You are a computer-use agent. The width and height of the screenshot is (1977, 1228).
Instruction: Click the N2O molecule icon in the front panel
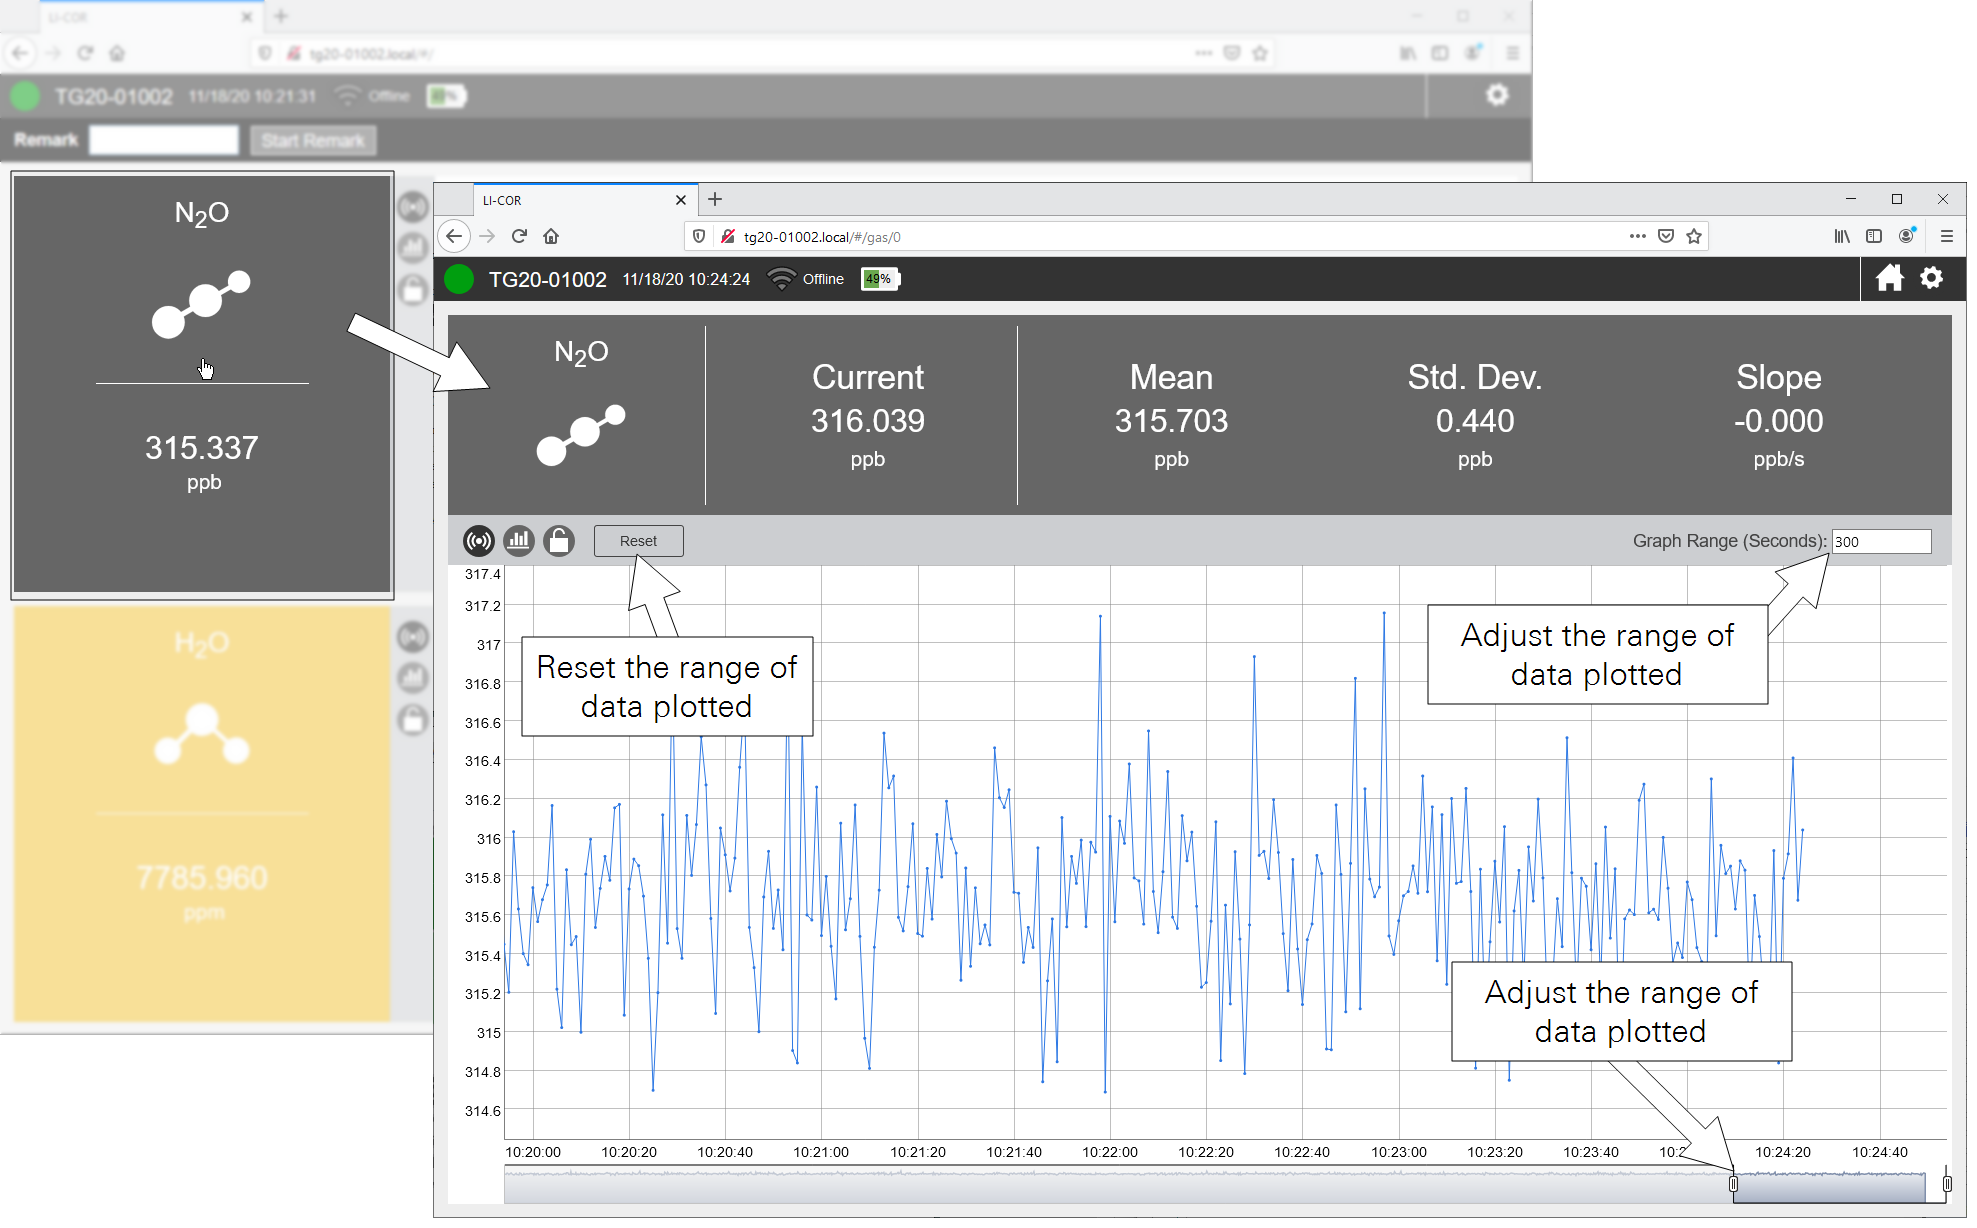point(581,435)
